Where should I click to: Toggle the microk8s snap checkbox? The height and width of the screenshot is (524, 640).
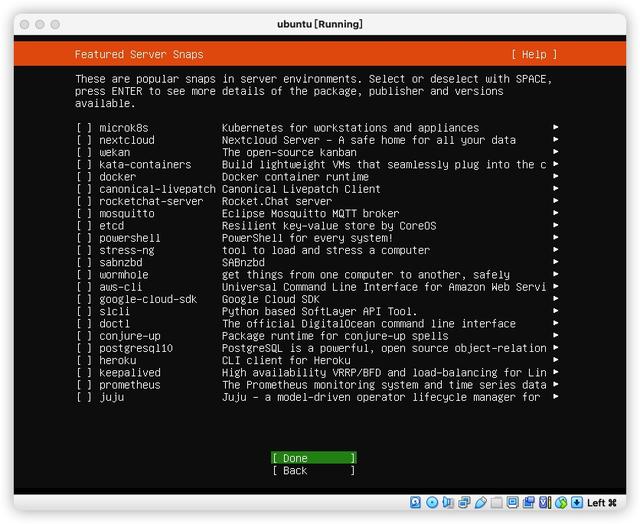click(84, 128)
